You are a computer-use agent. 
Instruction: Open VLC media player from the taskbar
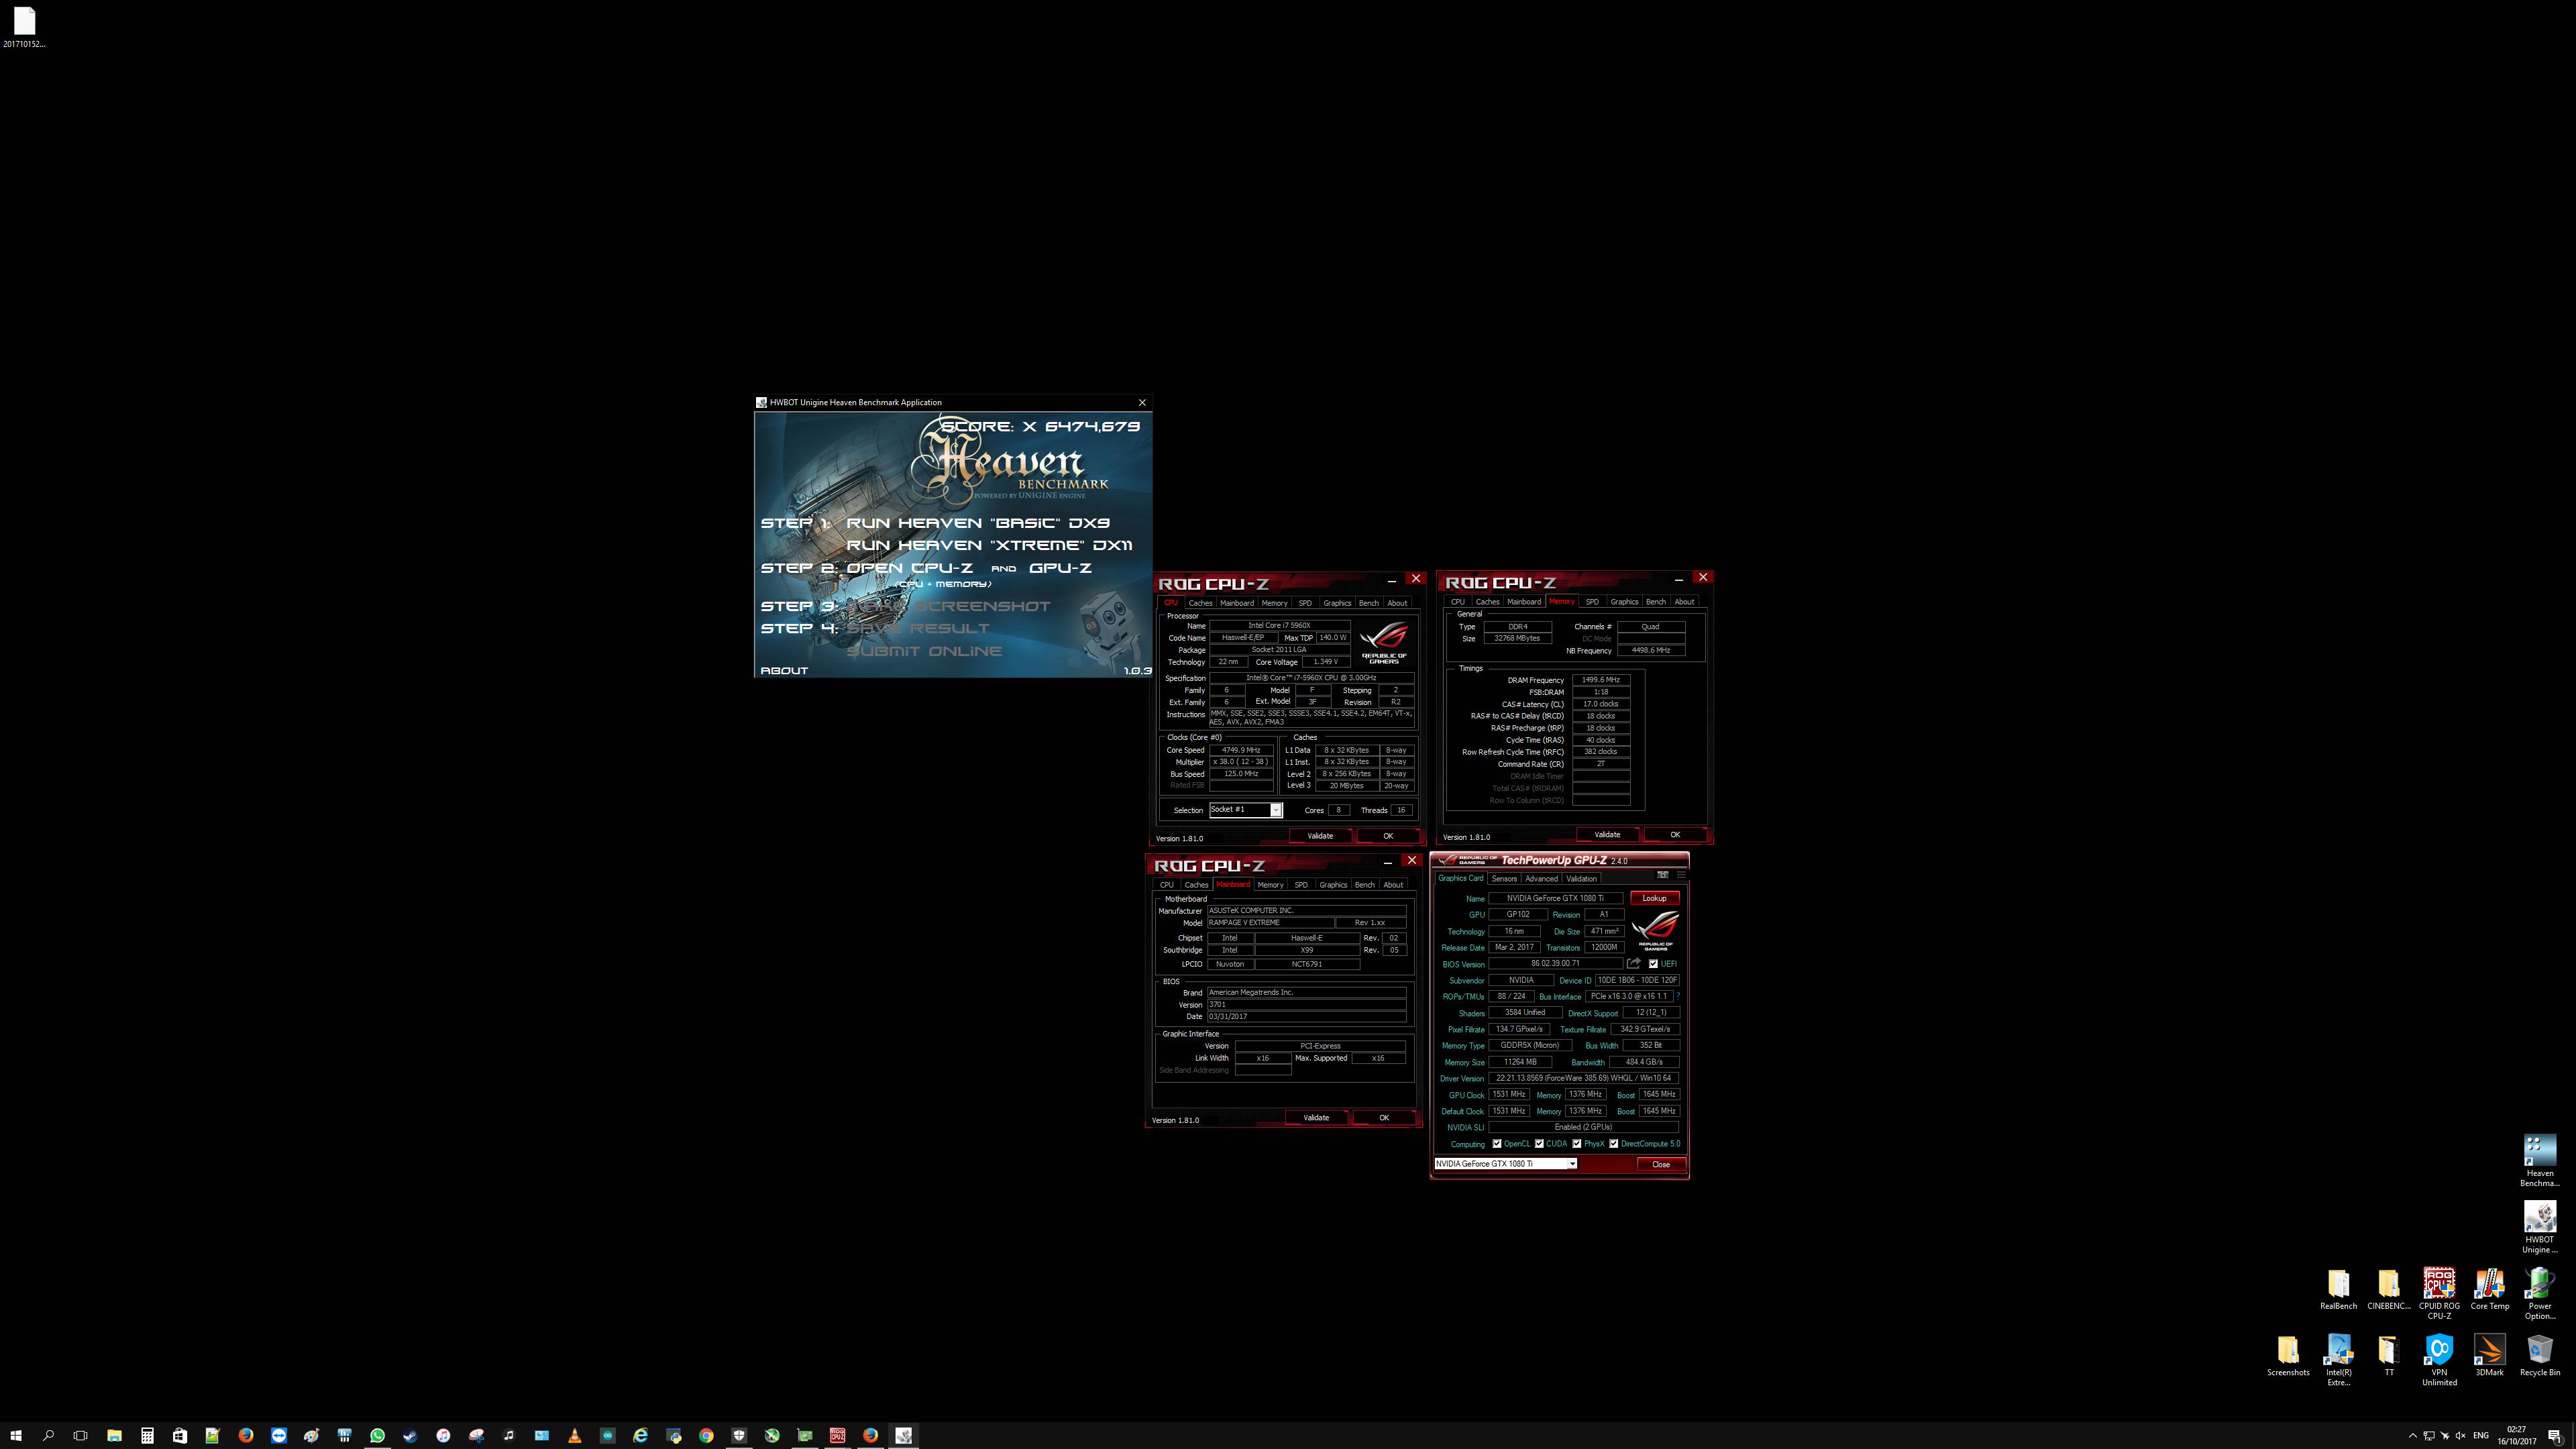(x=574, y=1435)
